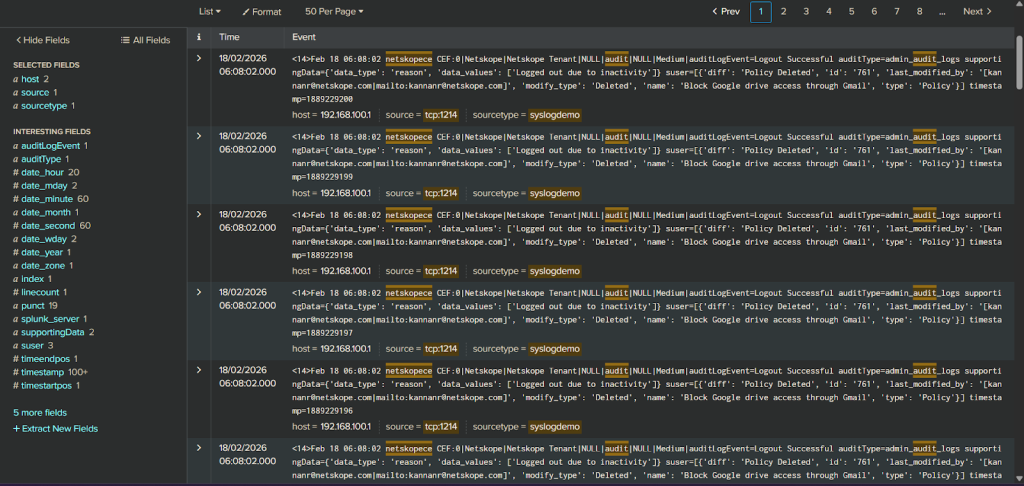Open the date_year field
Viewport: 1024px width, 486px height.
pos(42,252)
